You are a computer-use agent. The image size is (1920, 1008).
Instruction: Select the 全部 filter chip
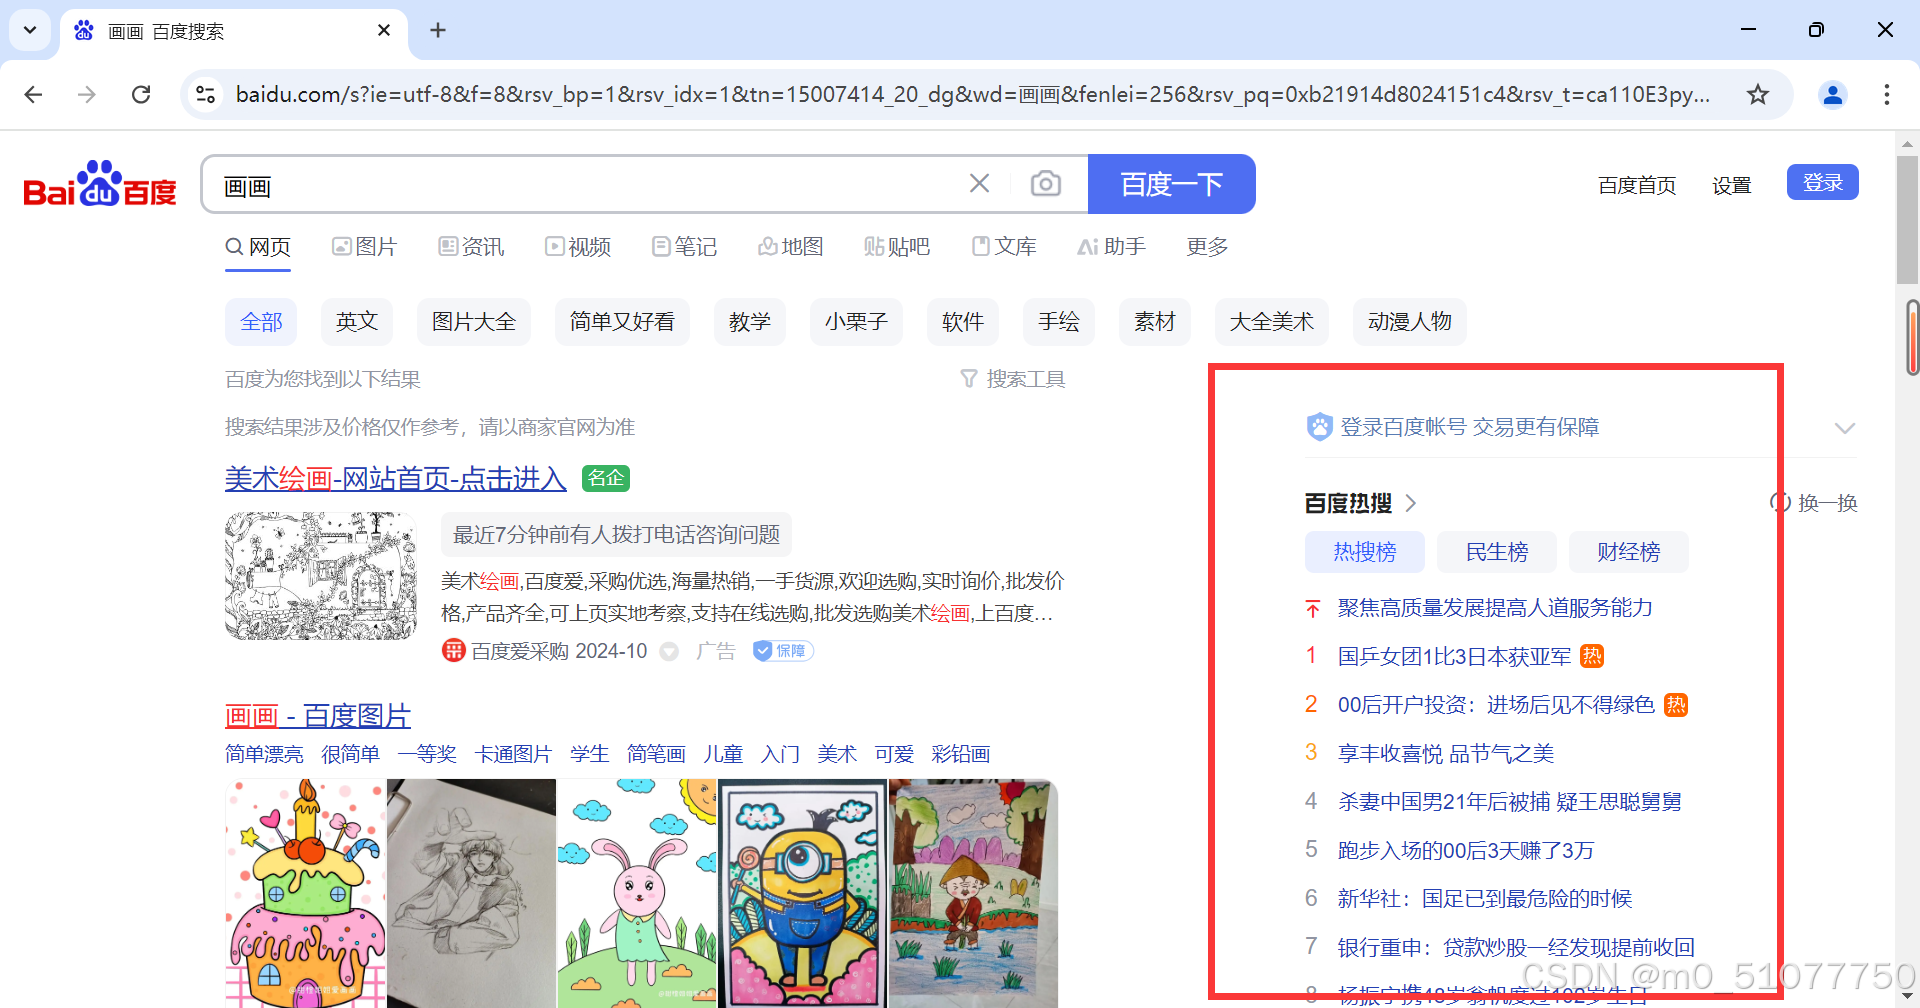pyautogui.click(x=261, y=322)
